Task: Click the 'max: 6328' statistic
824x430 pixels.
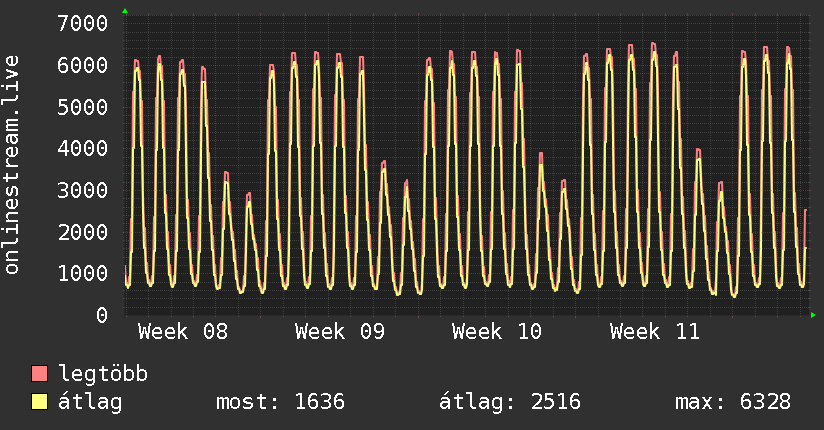Action: click(733, 402)
